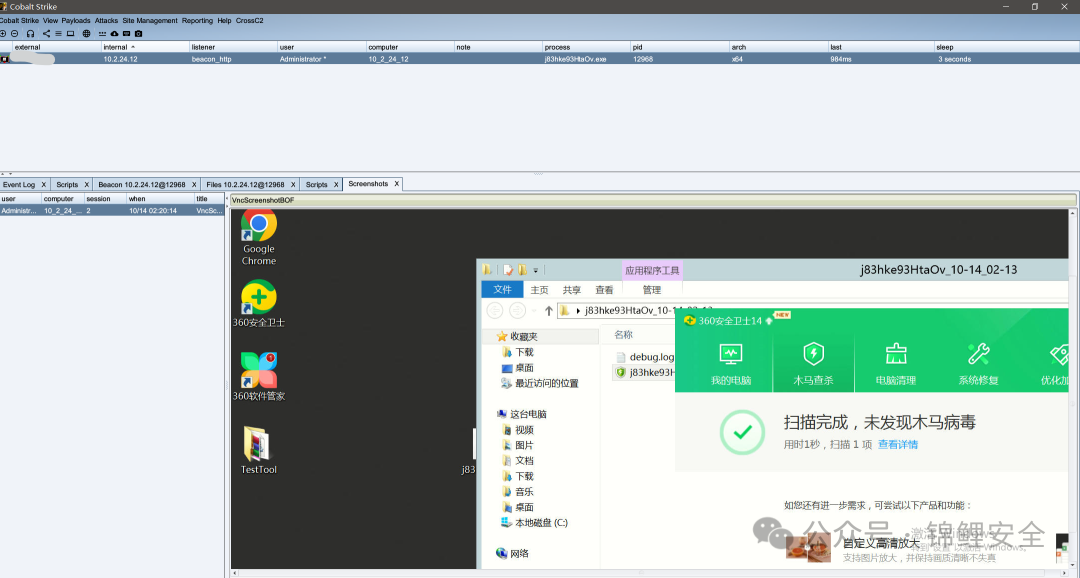
Task: Open the Payloads menu
Action: pos(76,21)
